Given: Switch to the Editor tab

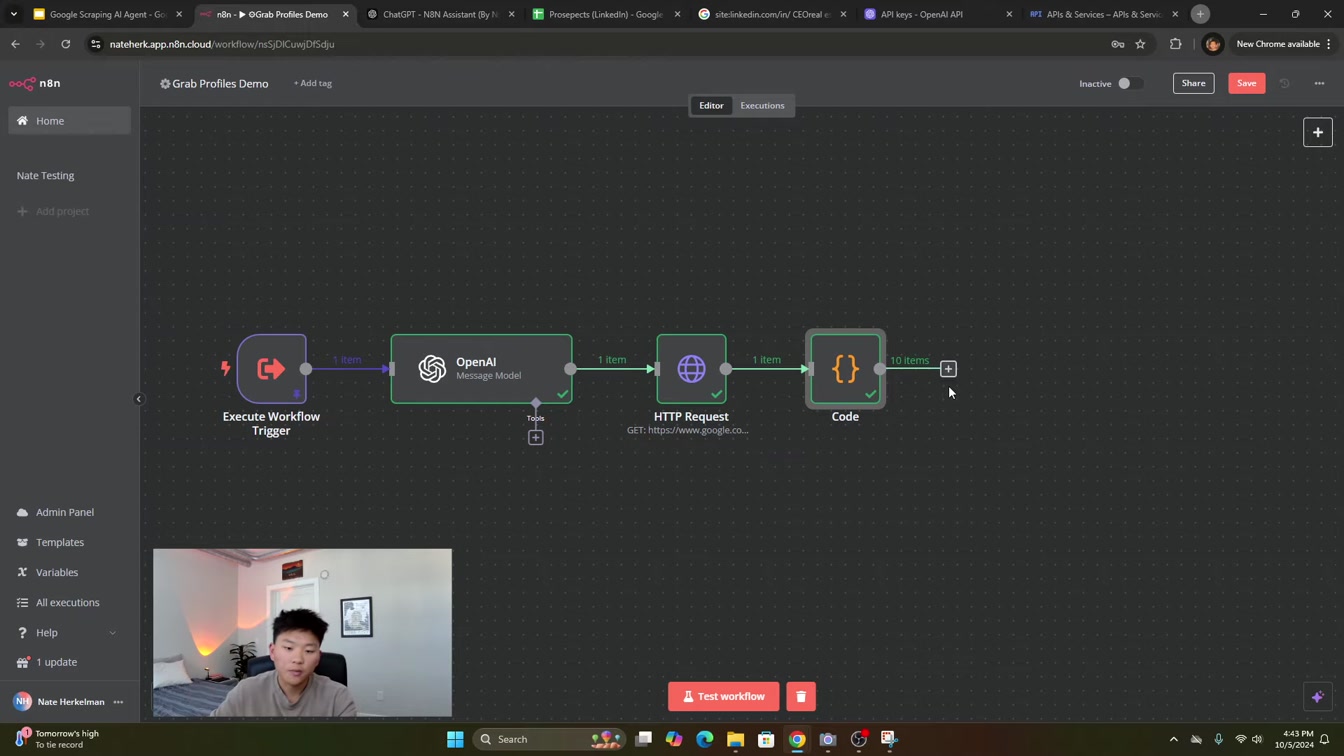Looking at the screenshot, I should (711, 106).
